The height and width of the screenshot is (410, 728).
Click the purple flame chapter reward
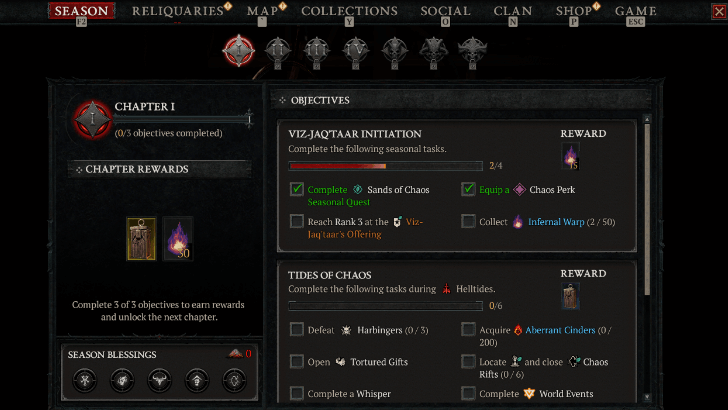[178, 238]
